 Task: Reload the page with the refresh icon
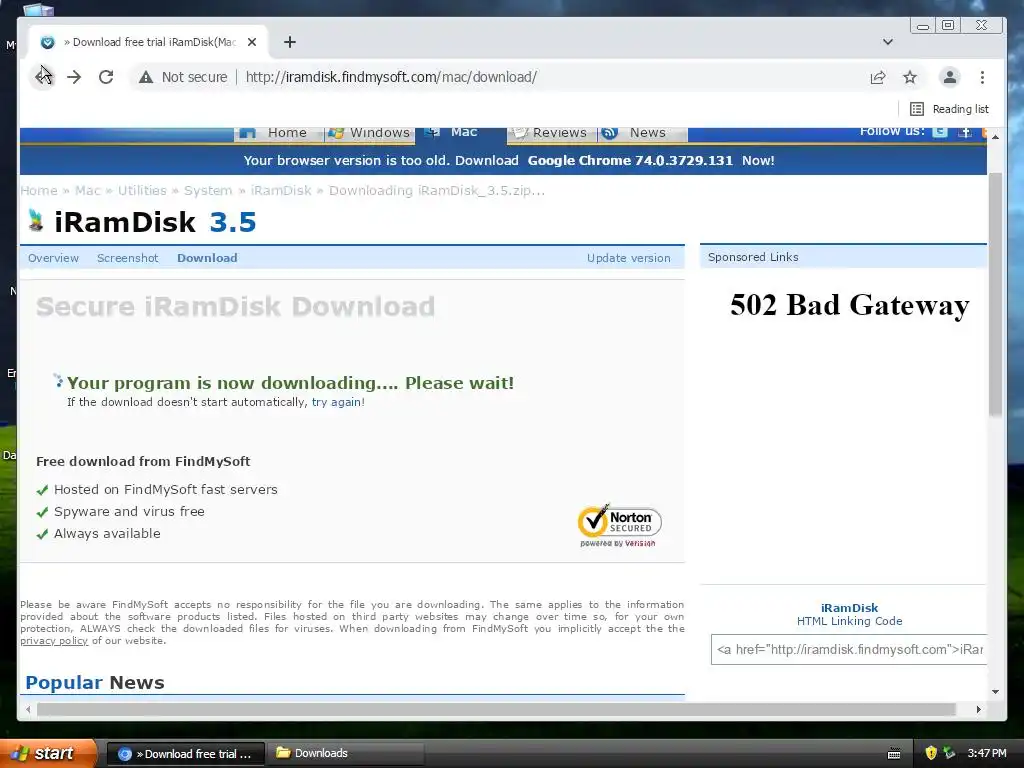[106, 77]
